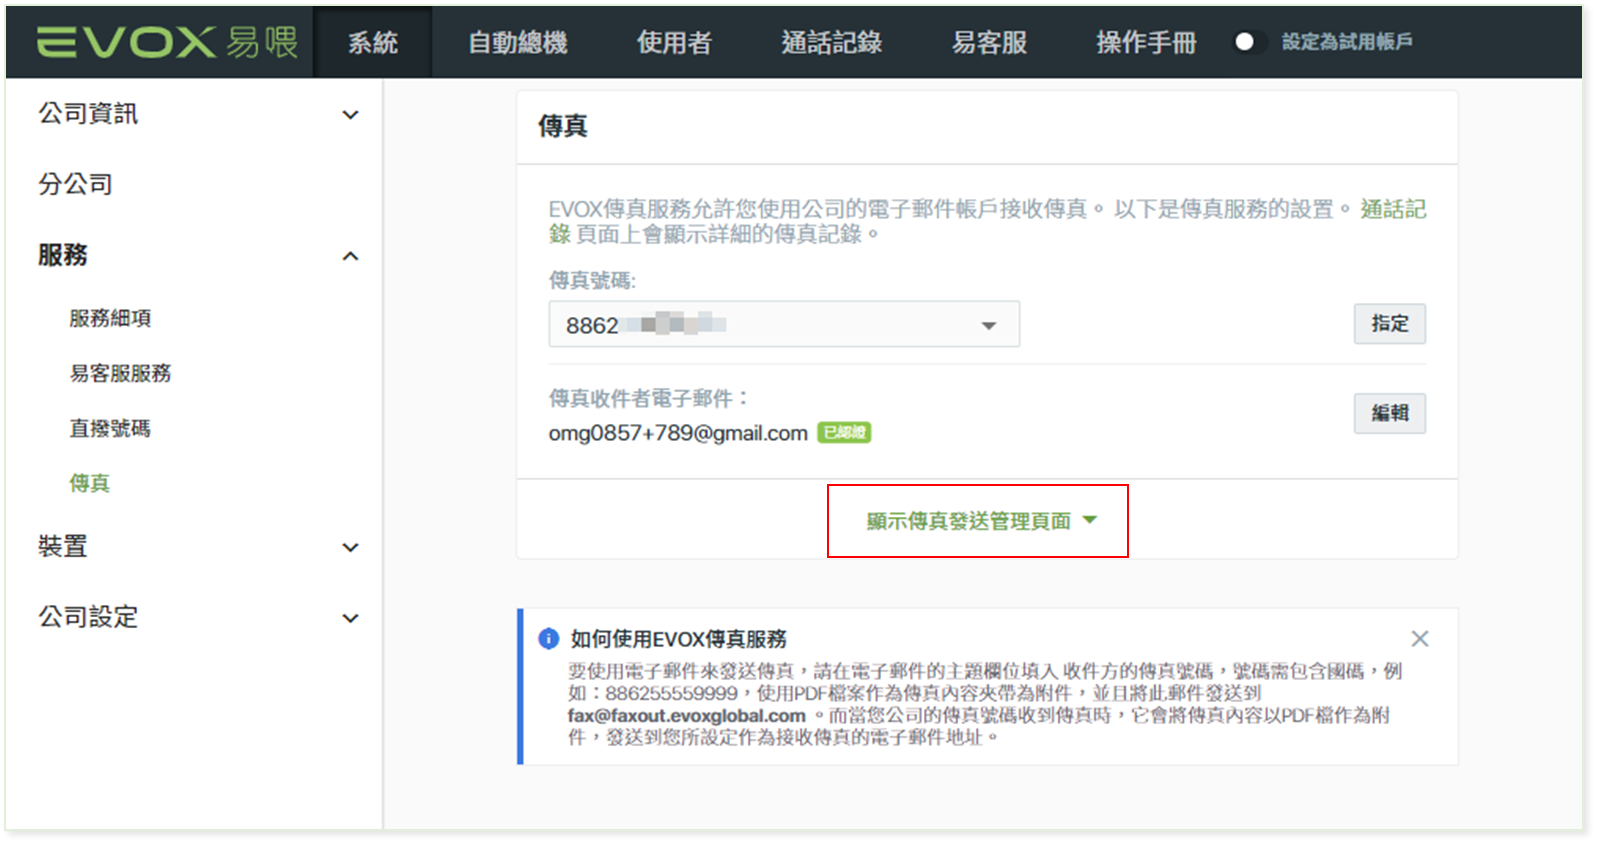The height and width of the screenshot is (844, 1597).
Task: Click the 傳真 page heading
Action: (563, 126)
